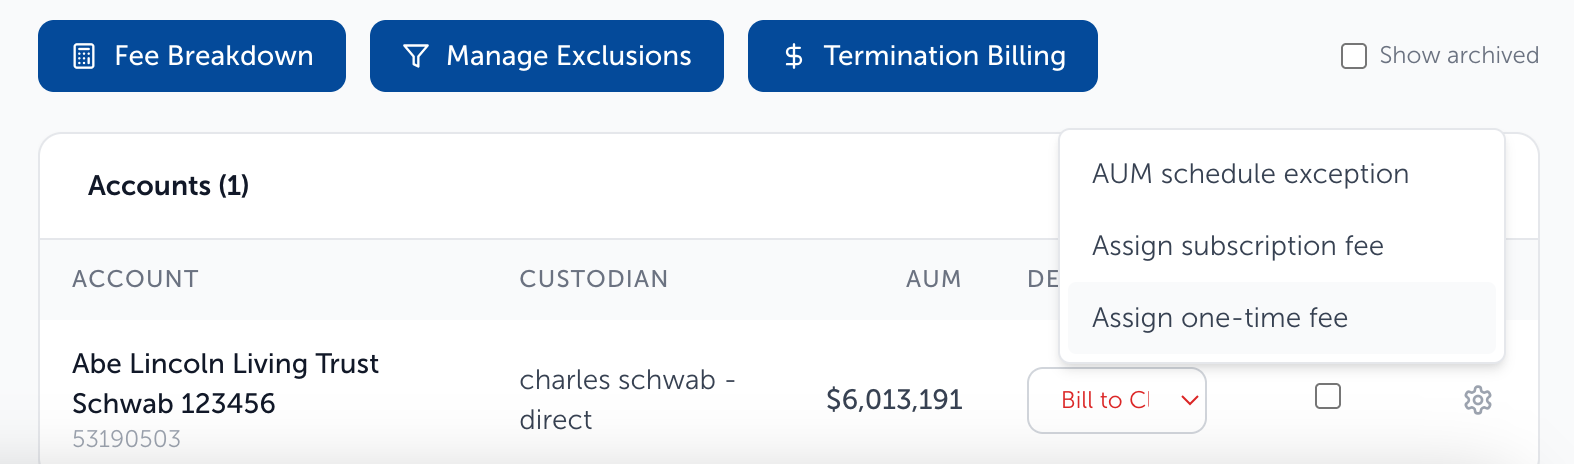
Task: Tick the checkbox in the Abe Lincoln row
Action: (1327, 396)
